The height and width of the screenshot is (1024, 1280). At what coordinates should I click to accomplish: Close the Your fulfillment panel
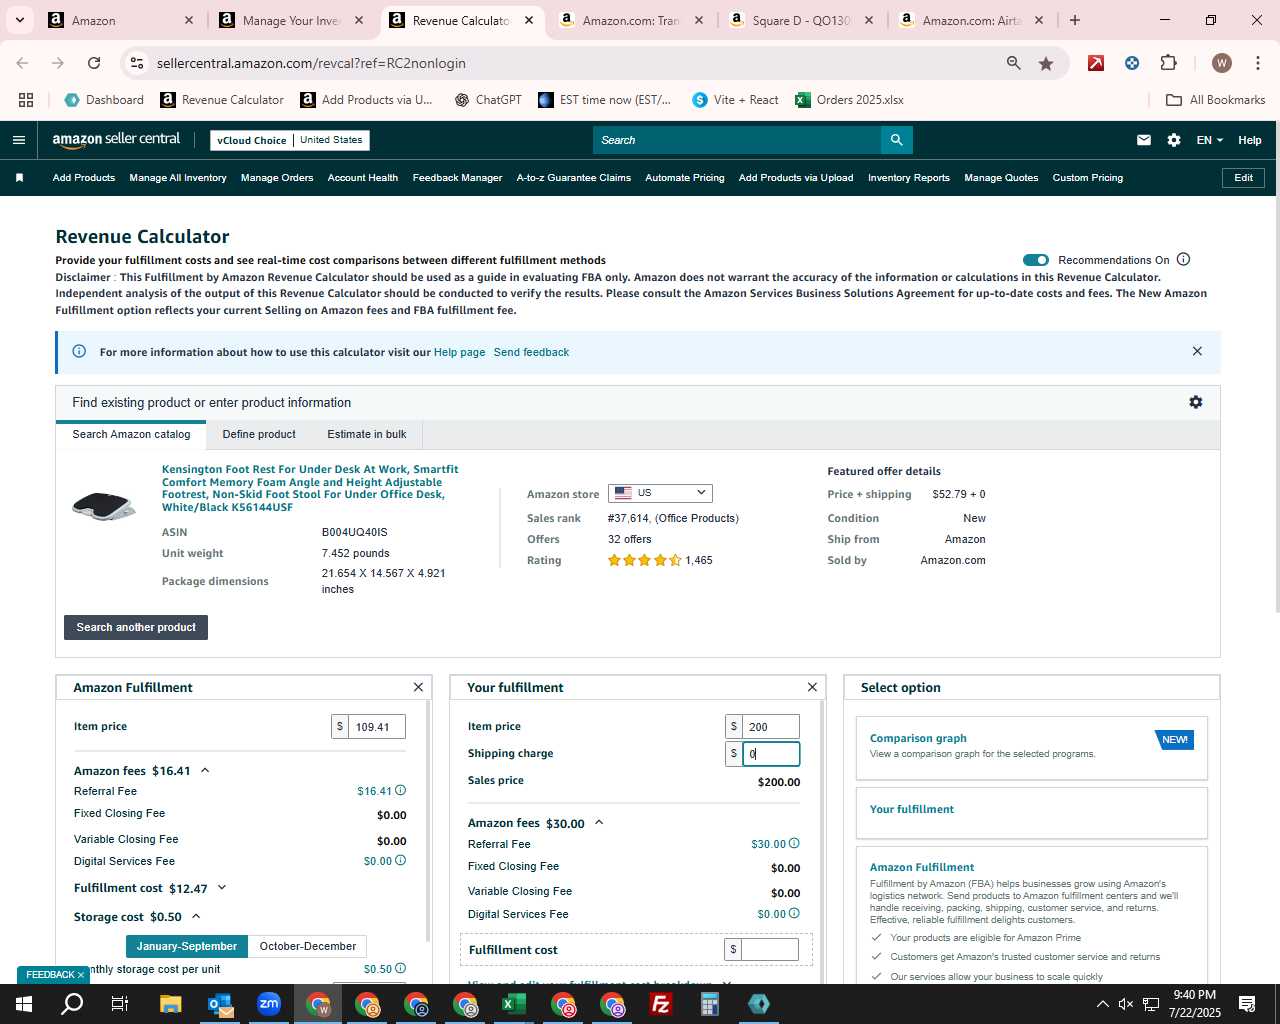(812, 687)
